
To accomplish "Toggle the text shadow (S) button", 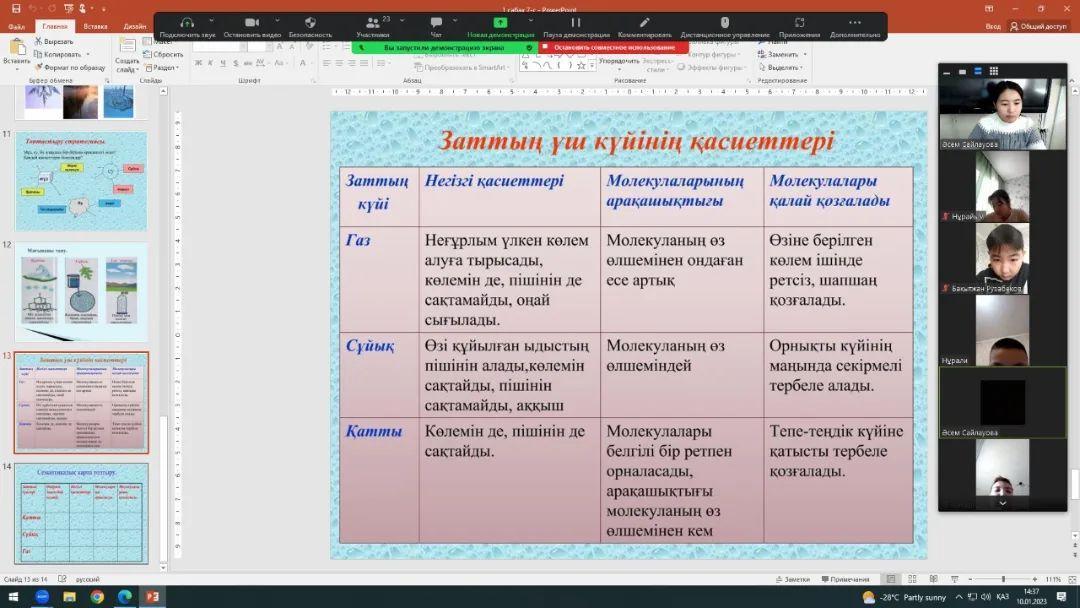I will (x=236, y=63).
